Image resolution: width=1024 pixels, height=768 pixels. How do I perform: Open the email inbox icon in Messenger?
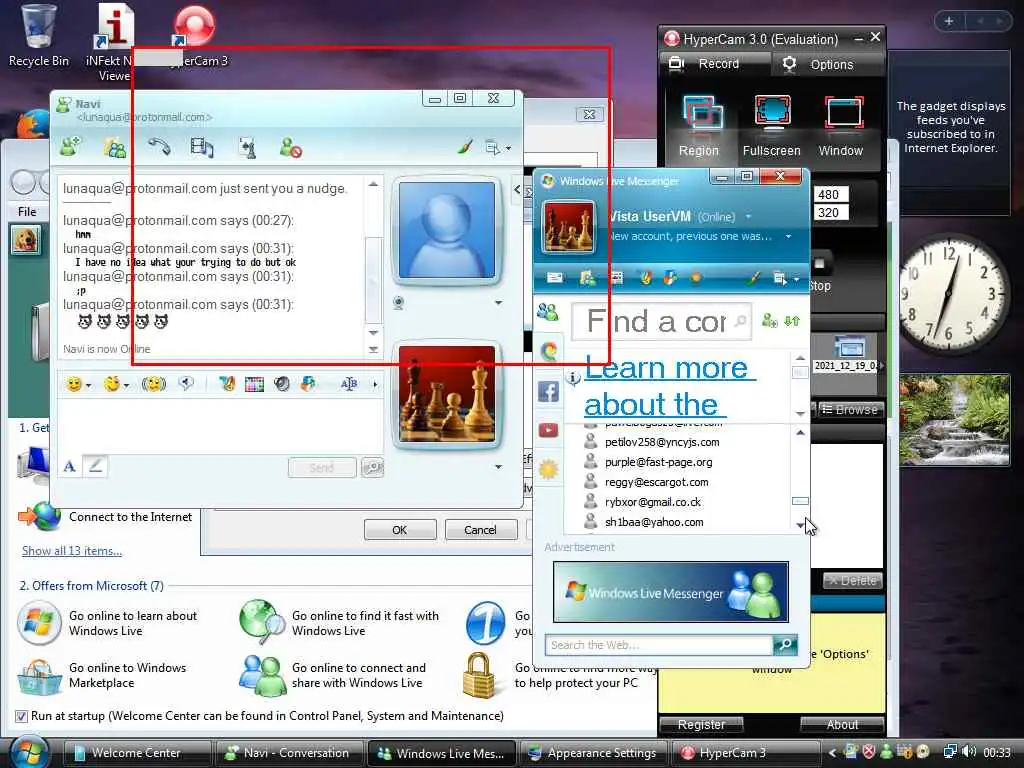554,278
